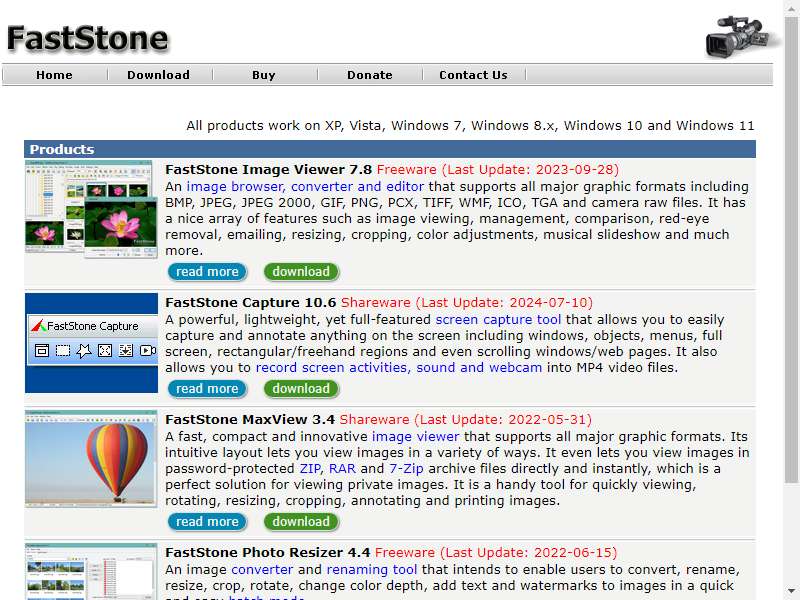800x600 pixels.
Task: Click 'Freeware (Last Update: 2022-06-15)' text
Action: [496, 553]
